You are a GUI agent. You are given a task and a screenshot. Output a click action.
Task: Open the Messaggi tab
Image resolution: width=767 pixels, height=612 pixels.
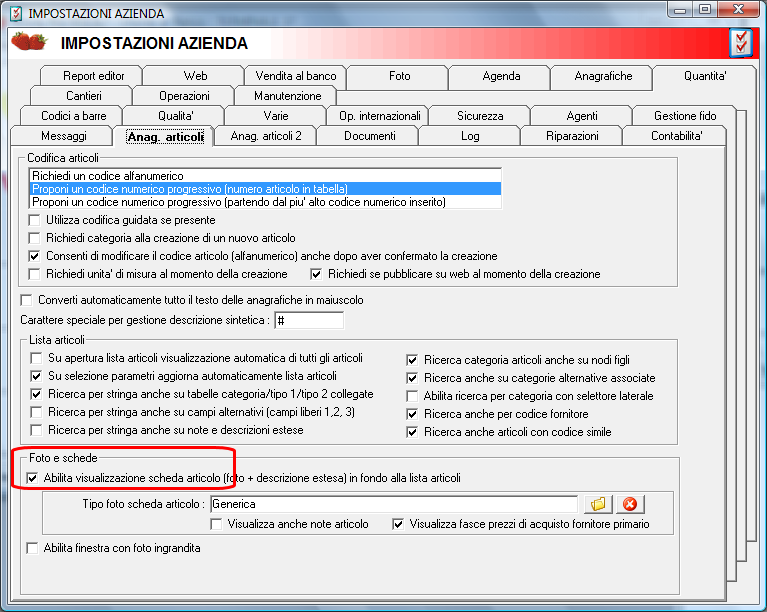pyautogui.click(x=64, y=136)
